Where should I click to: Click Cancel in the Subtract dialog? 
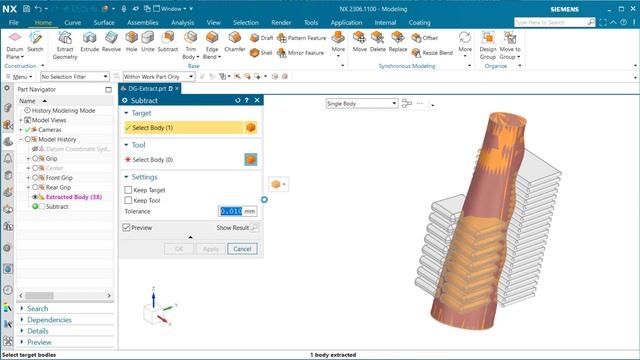tap(242, 249)
